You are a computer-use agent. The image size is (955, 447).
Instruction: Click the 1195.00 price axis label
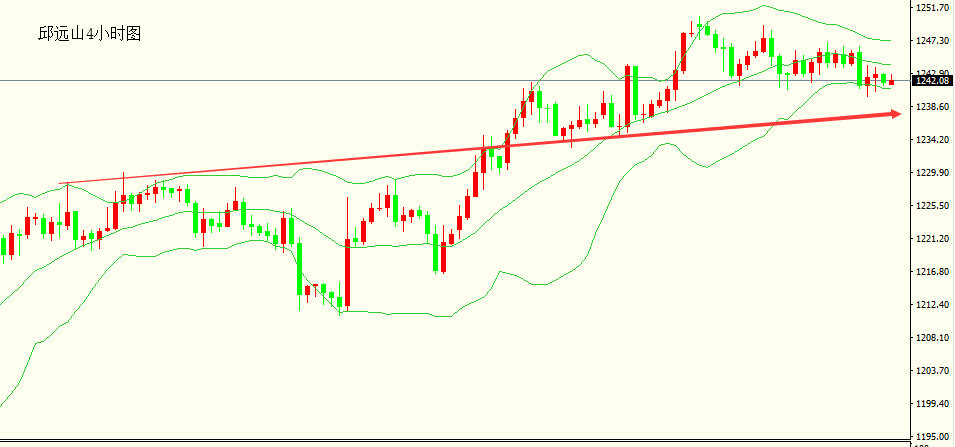[x=933, y=437]
